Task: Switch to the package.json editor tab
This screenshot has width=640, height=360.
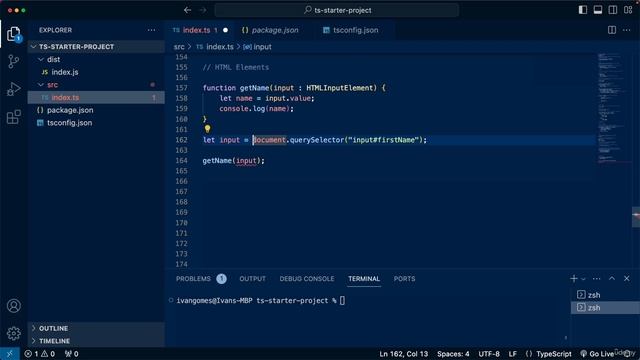Action: [270, 30]
